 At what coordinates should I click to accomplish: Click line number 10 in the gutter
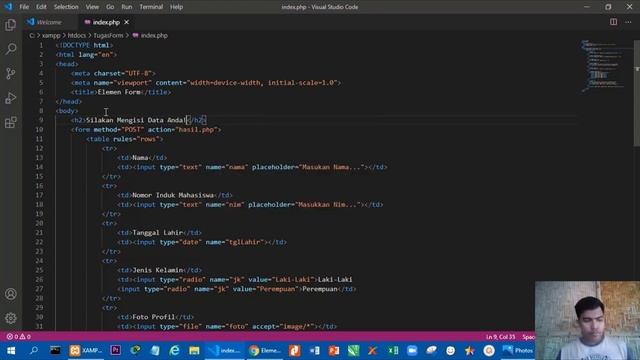click(x=39, y=129)
